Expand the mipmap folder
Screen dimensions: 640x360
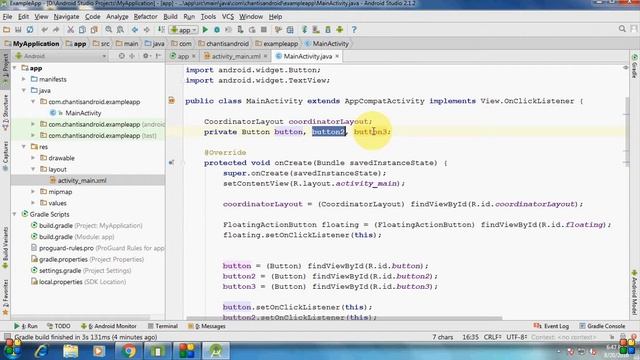click(x=33, y=191)
